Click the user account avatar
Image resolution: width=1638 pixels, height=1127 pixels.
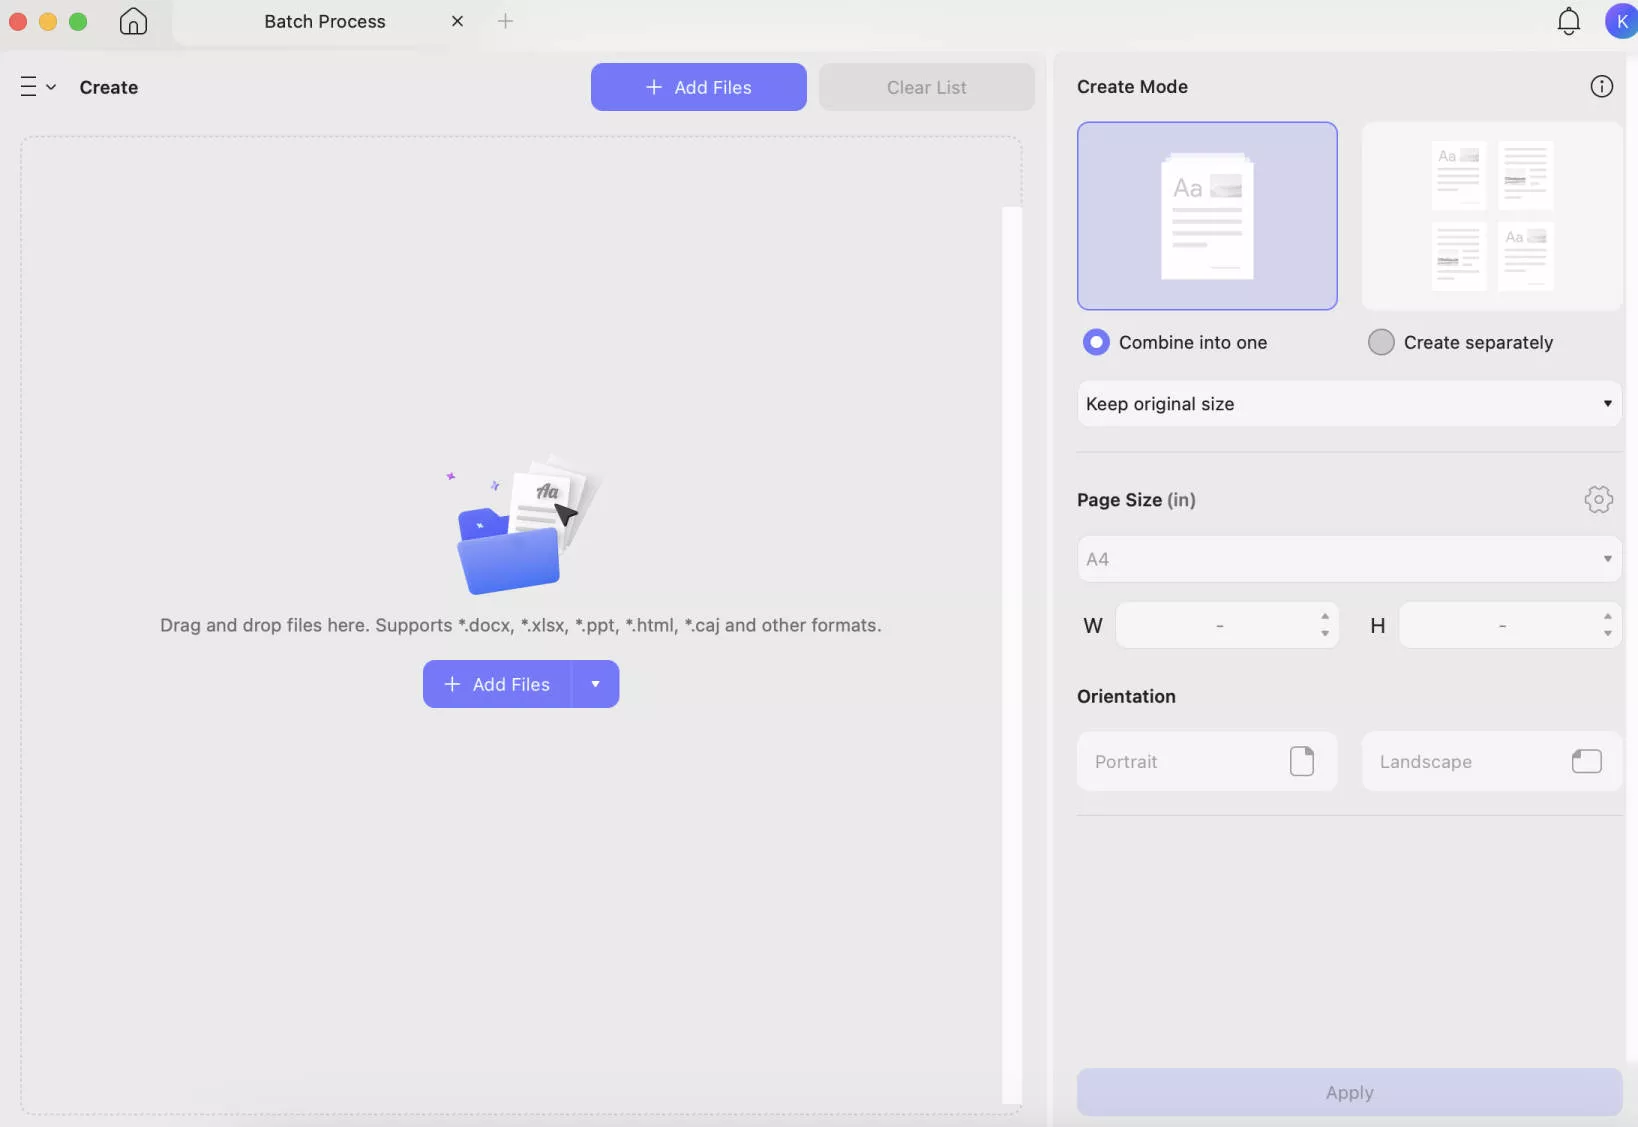tap(1622, 21)
